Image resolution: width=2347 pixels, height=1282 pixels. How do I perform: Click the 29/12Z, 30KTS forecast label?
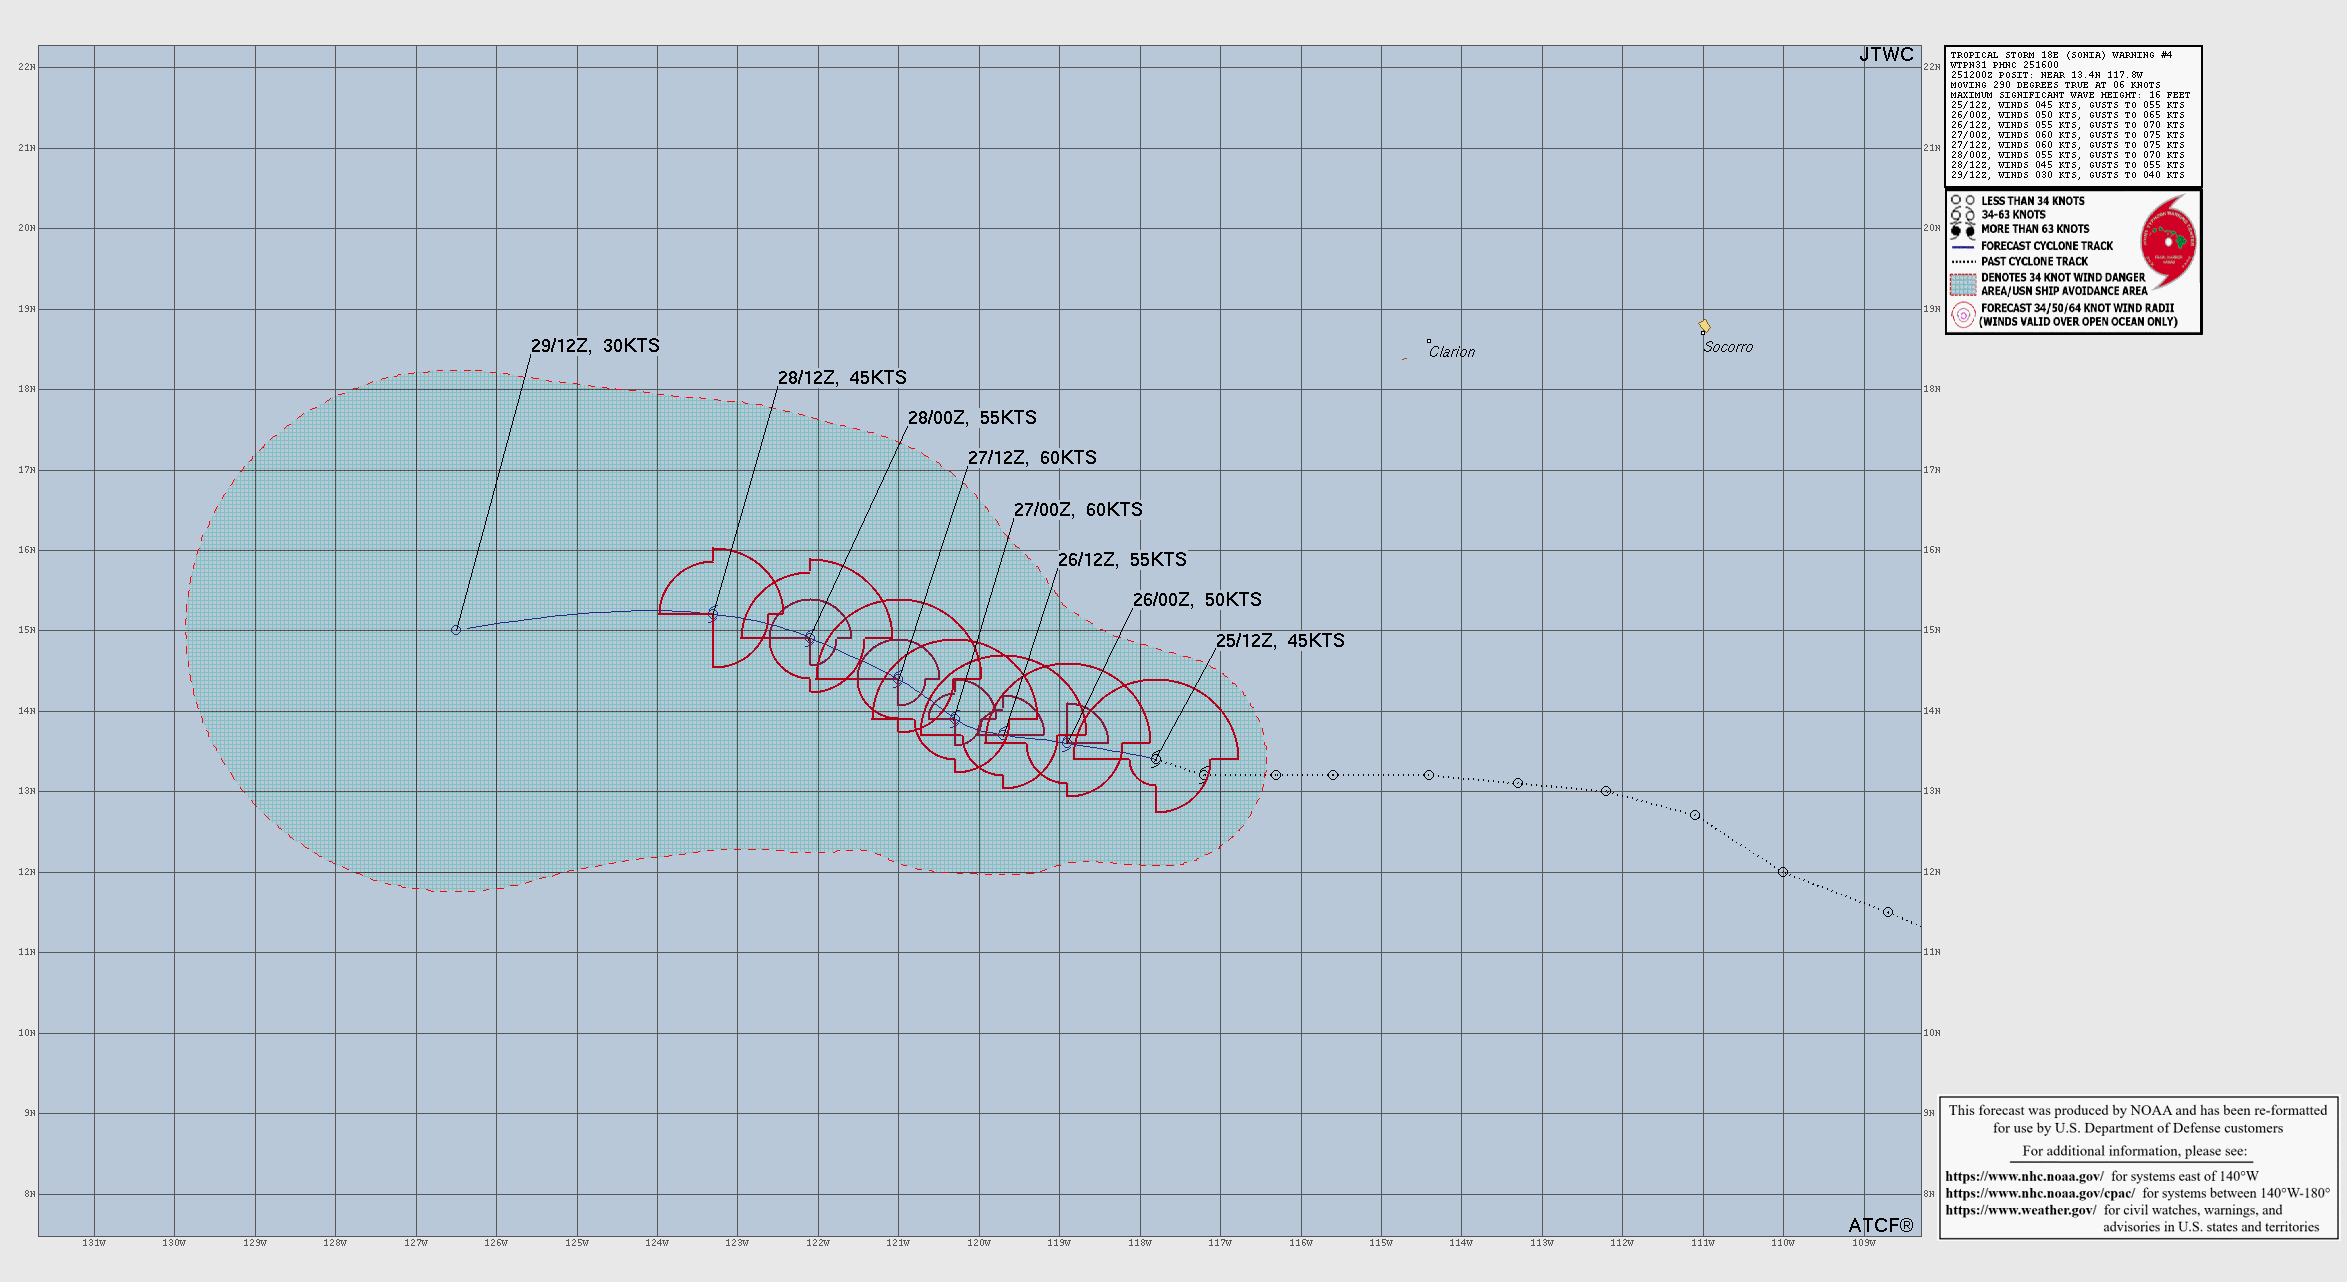click(x=595, y=346)
